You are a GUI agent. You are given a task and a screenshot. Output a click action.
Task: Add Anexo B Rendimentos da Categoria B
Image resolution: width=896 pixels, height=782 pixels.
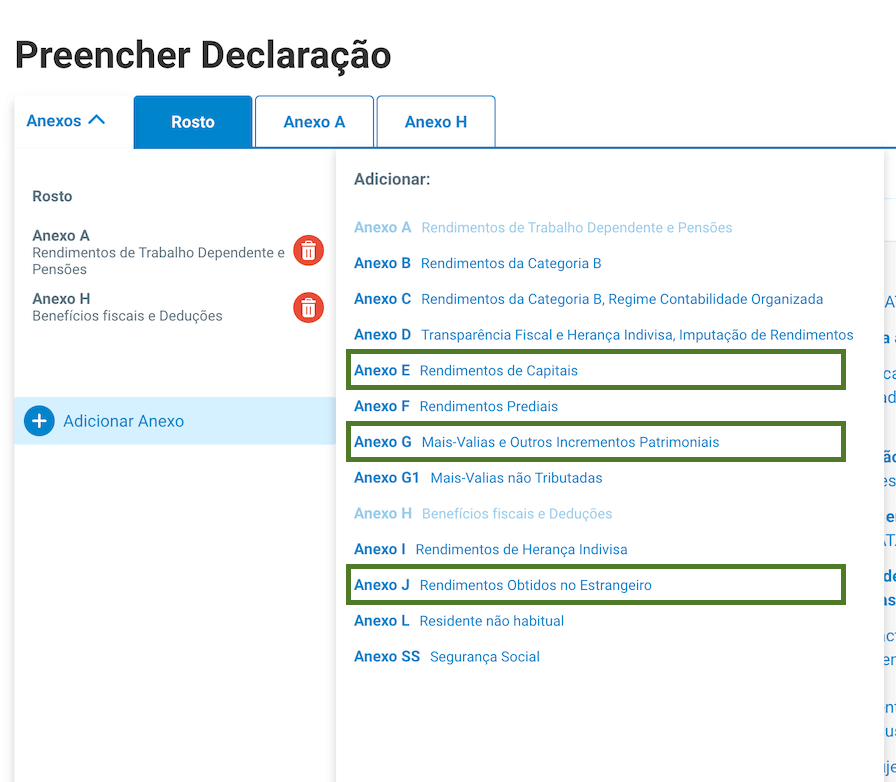[450, 263]
